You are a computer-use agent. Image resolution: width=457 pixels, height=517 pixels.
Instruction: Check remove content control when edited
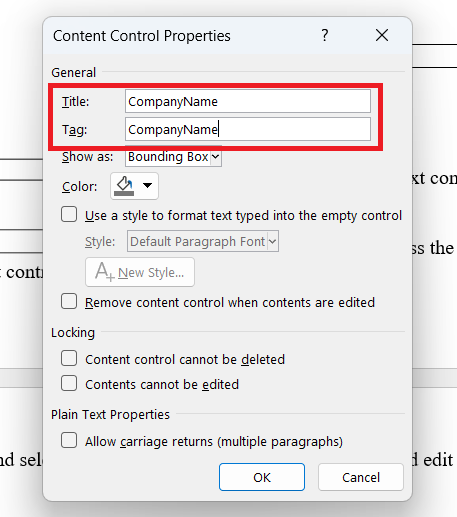[x=69, y=301]
